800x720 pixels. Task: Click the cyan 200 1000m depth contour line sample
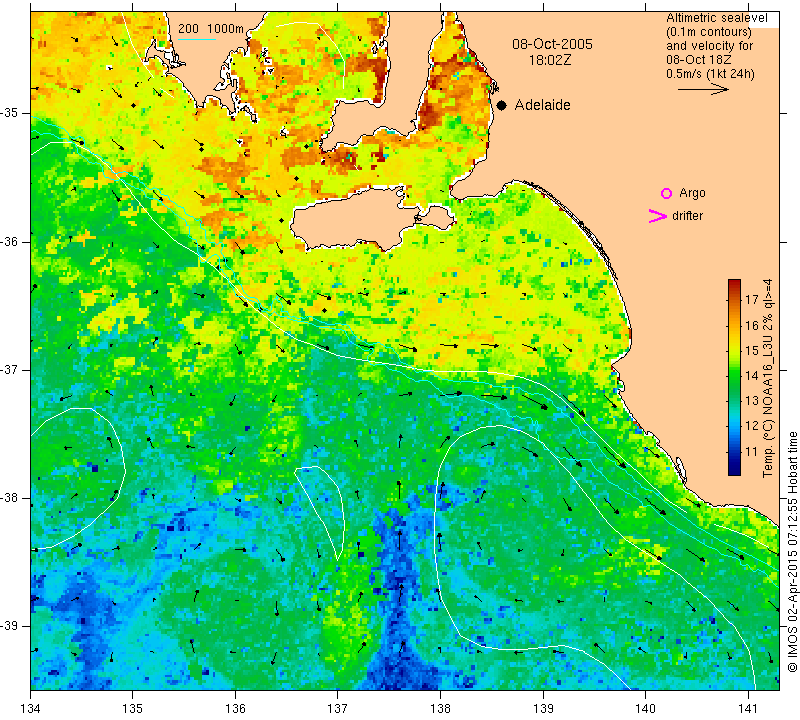coord(197,39)
